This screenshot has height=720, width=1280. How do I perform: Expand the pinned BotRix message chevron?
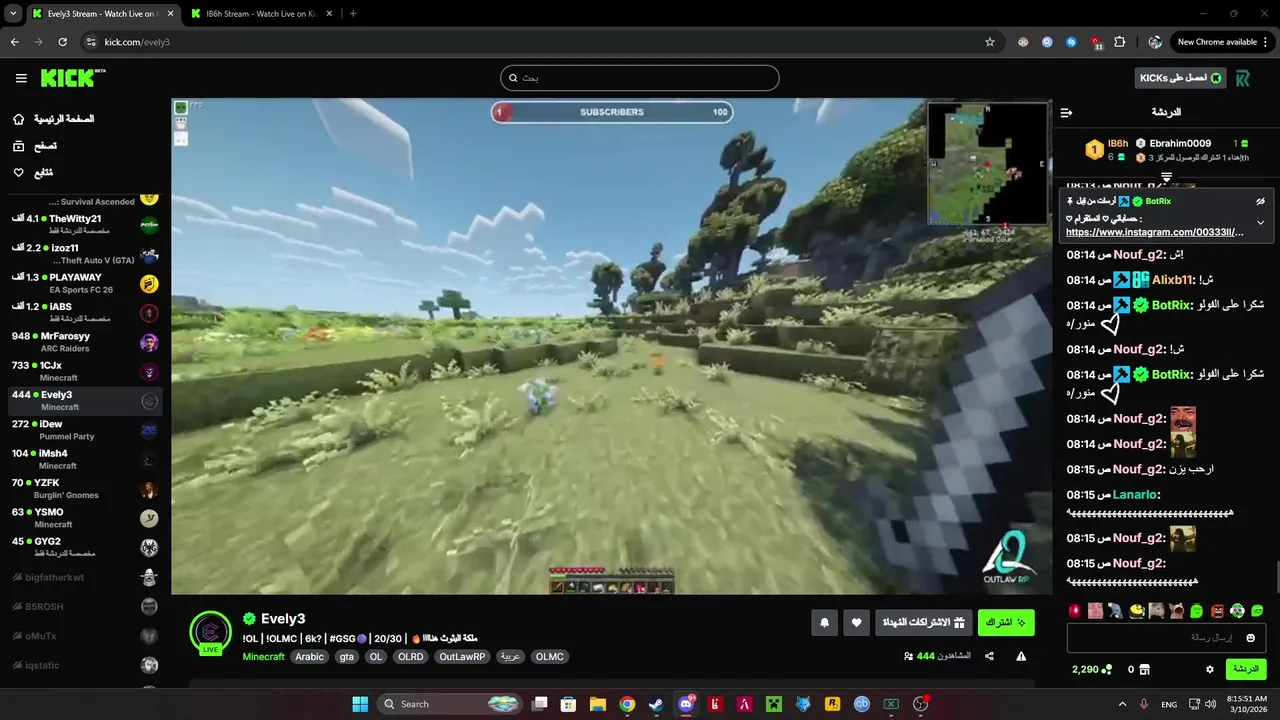1260,222
